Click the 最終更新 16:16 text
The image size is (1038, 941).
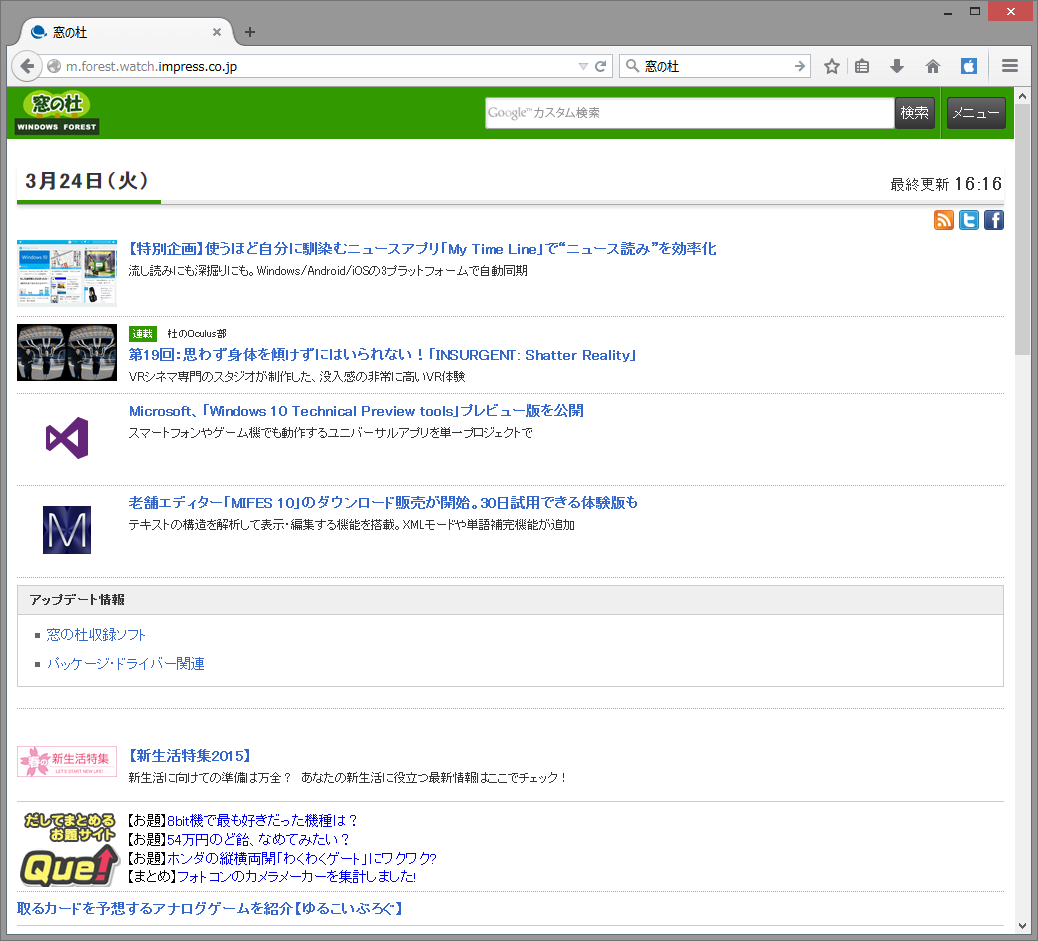pos(946,184)
